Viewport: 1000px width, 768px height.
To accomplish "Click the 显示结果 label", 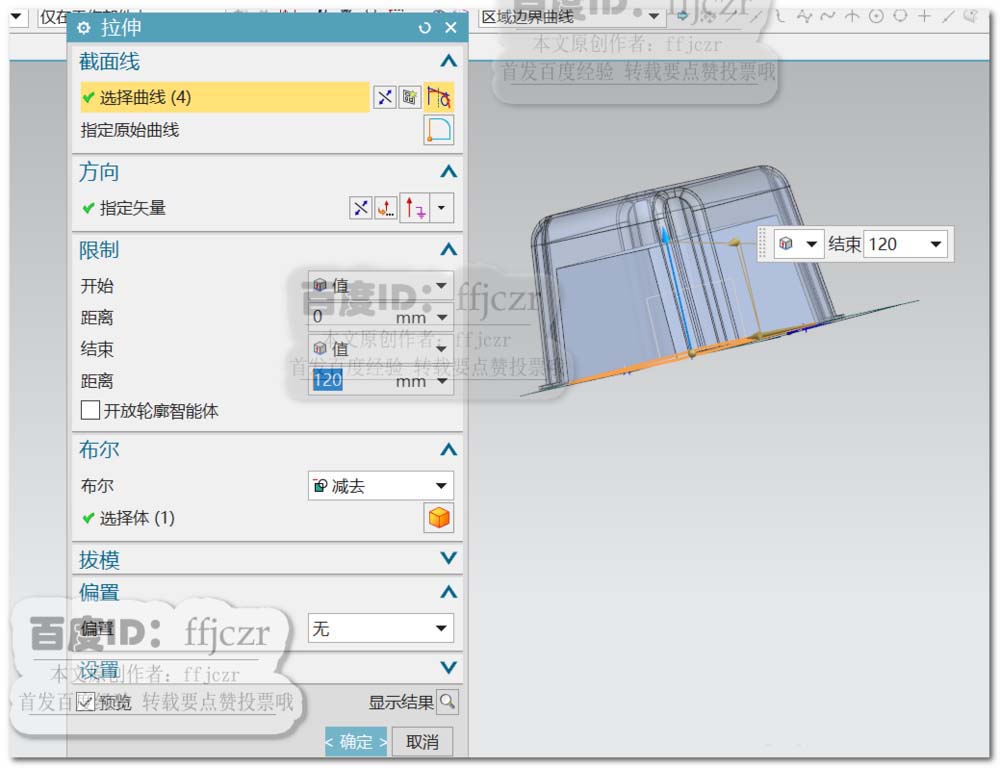I will click(401, 702).
